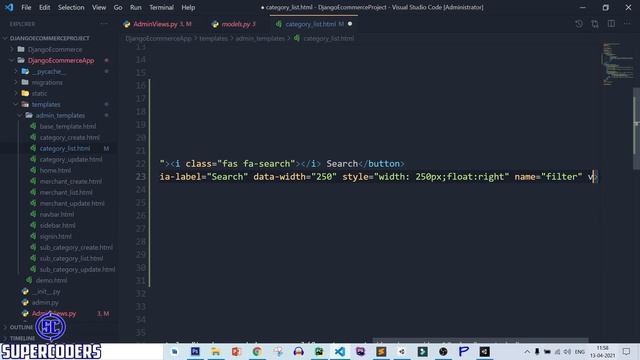Open Sublime Text from the taskbar
Viewport: 640px width, 360px height.
point(381,351)
